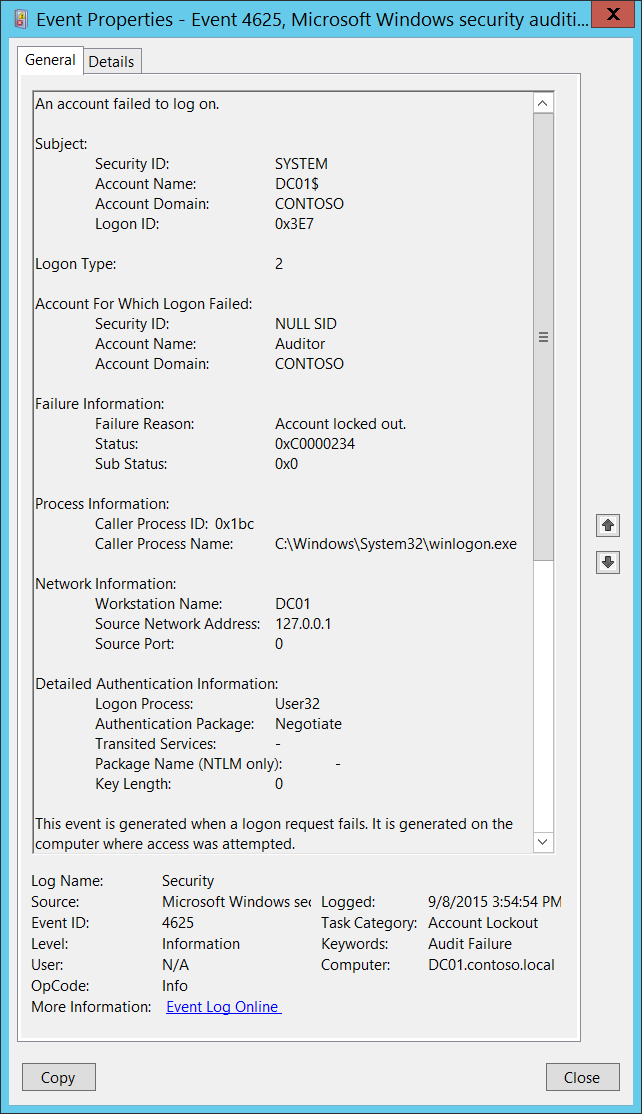Open the Event Log Online link
The height and width of the screenshot is (1114, 642).
(x=223, y=1007)
